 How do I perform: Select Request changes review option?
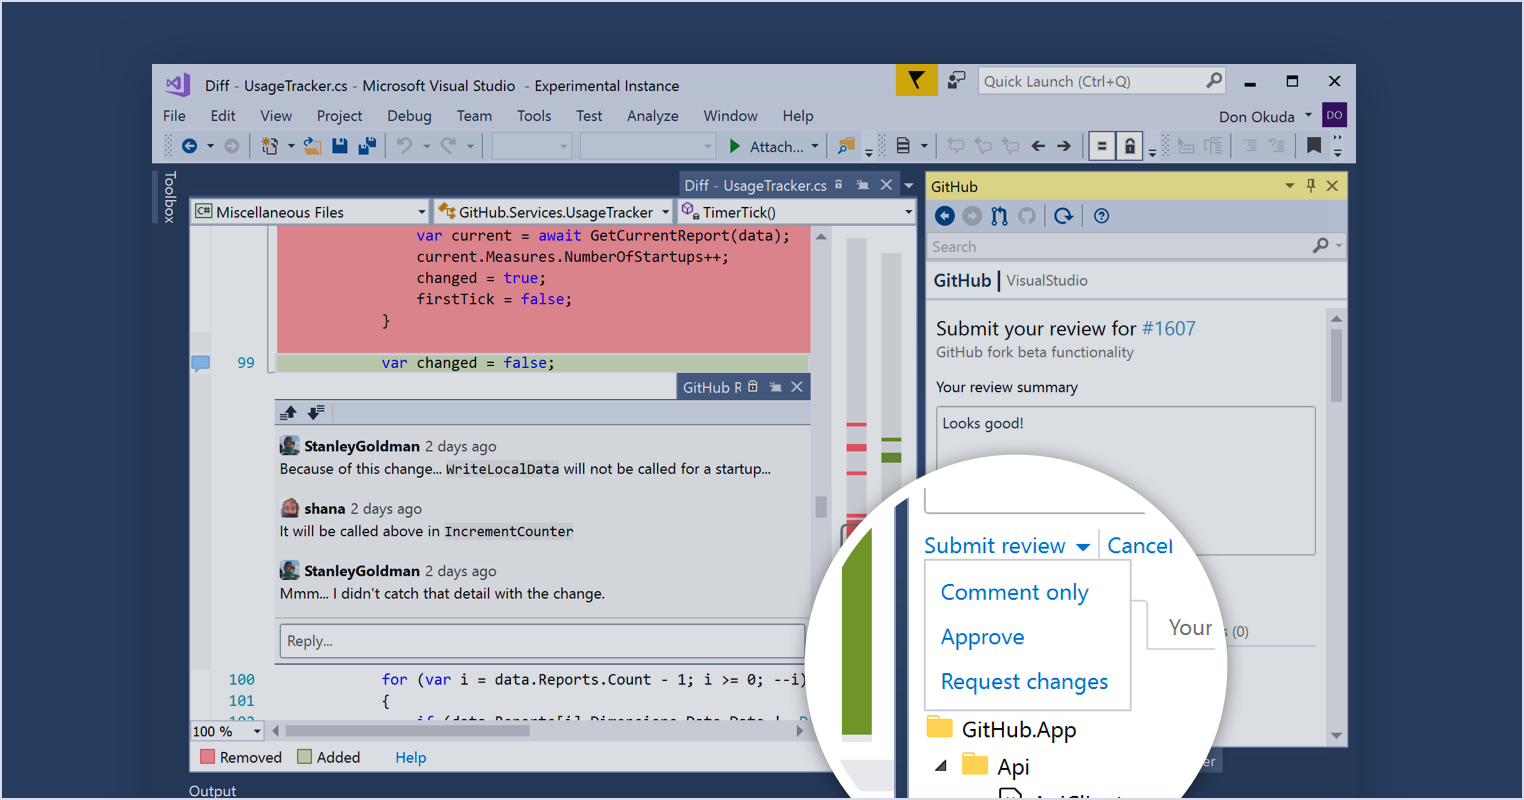coord(1024,682)
